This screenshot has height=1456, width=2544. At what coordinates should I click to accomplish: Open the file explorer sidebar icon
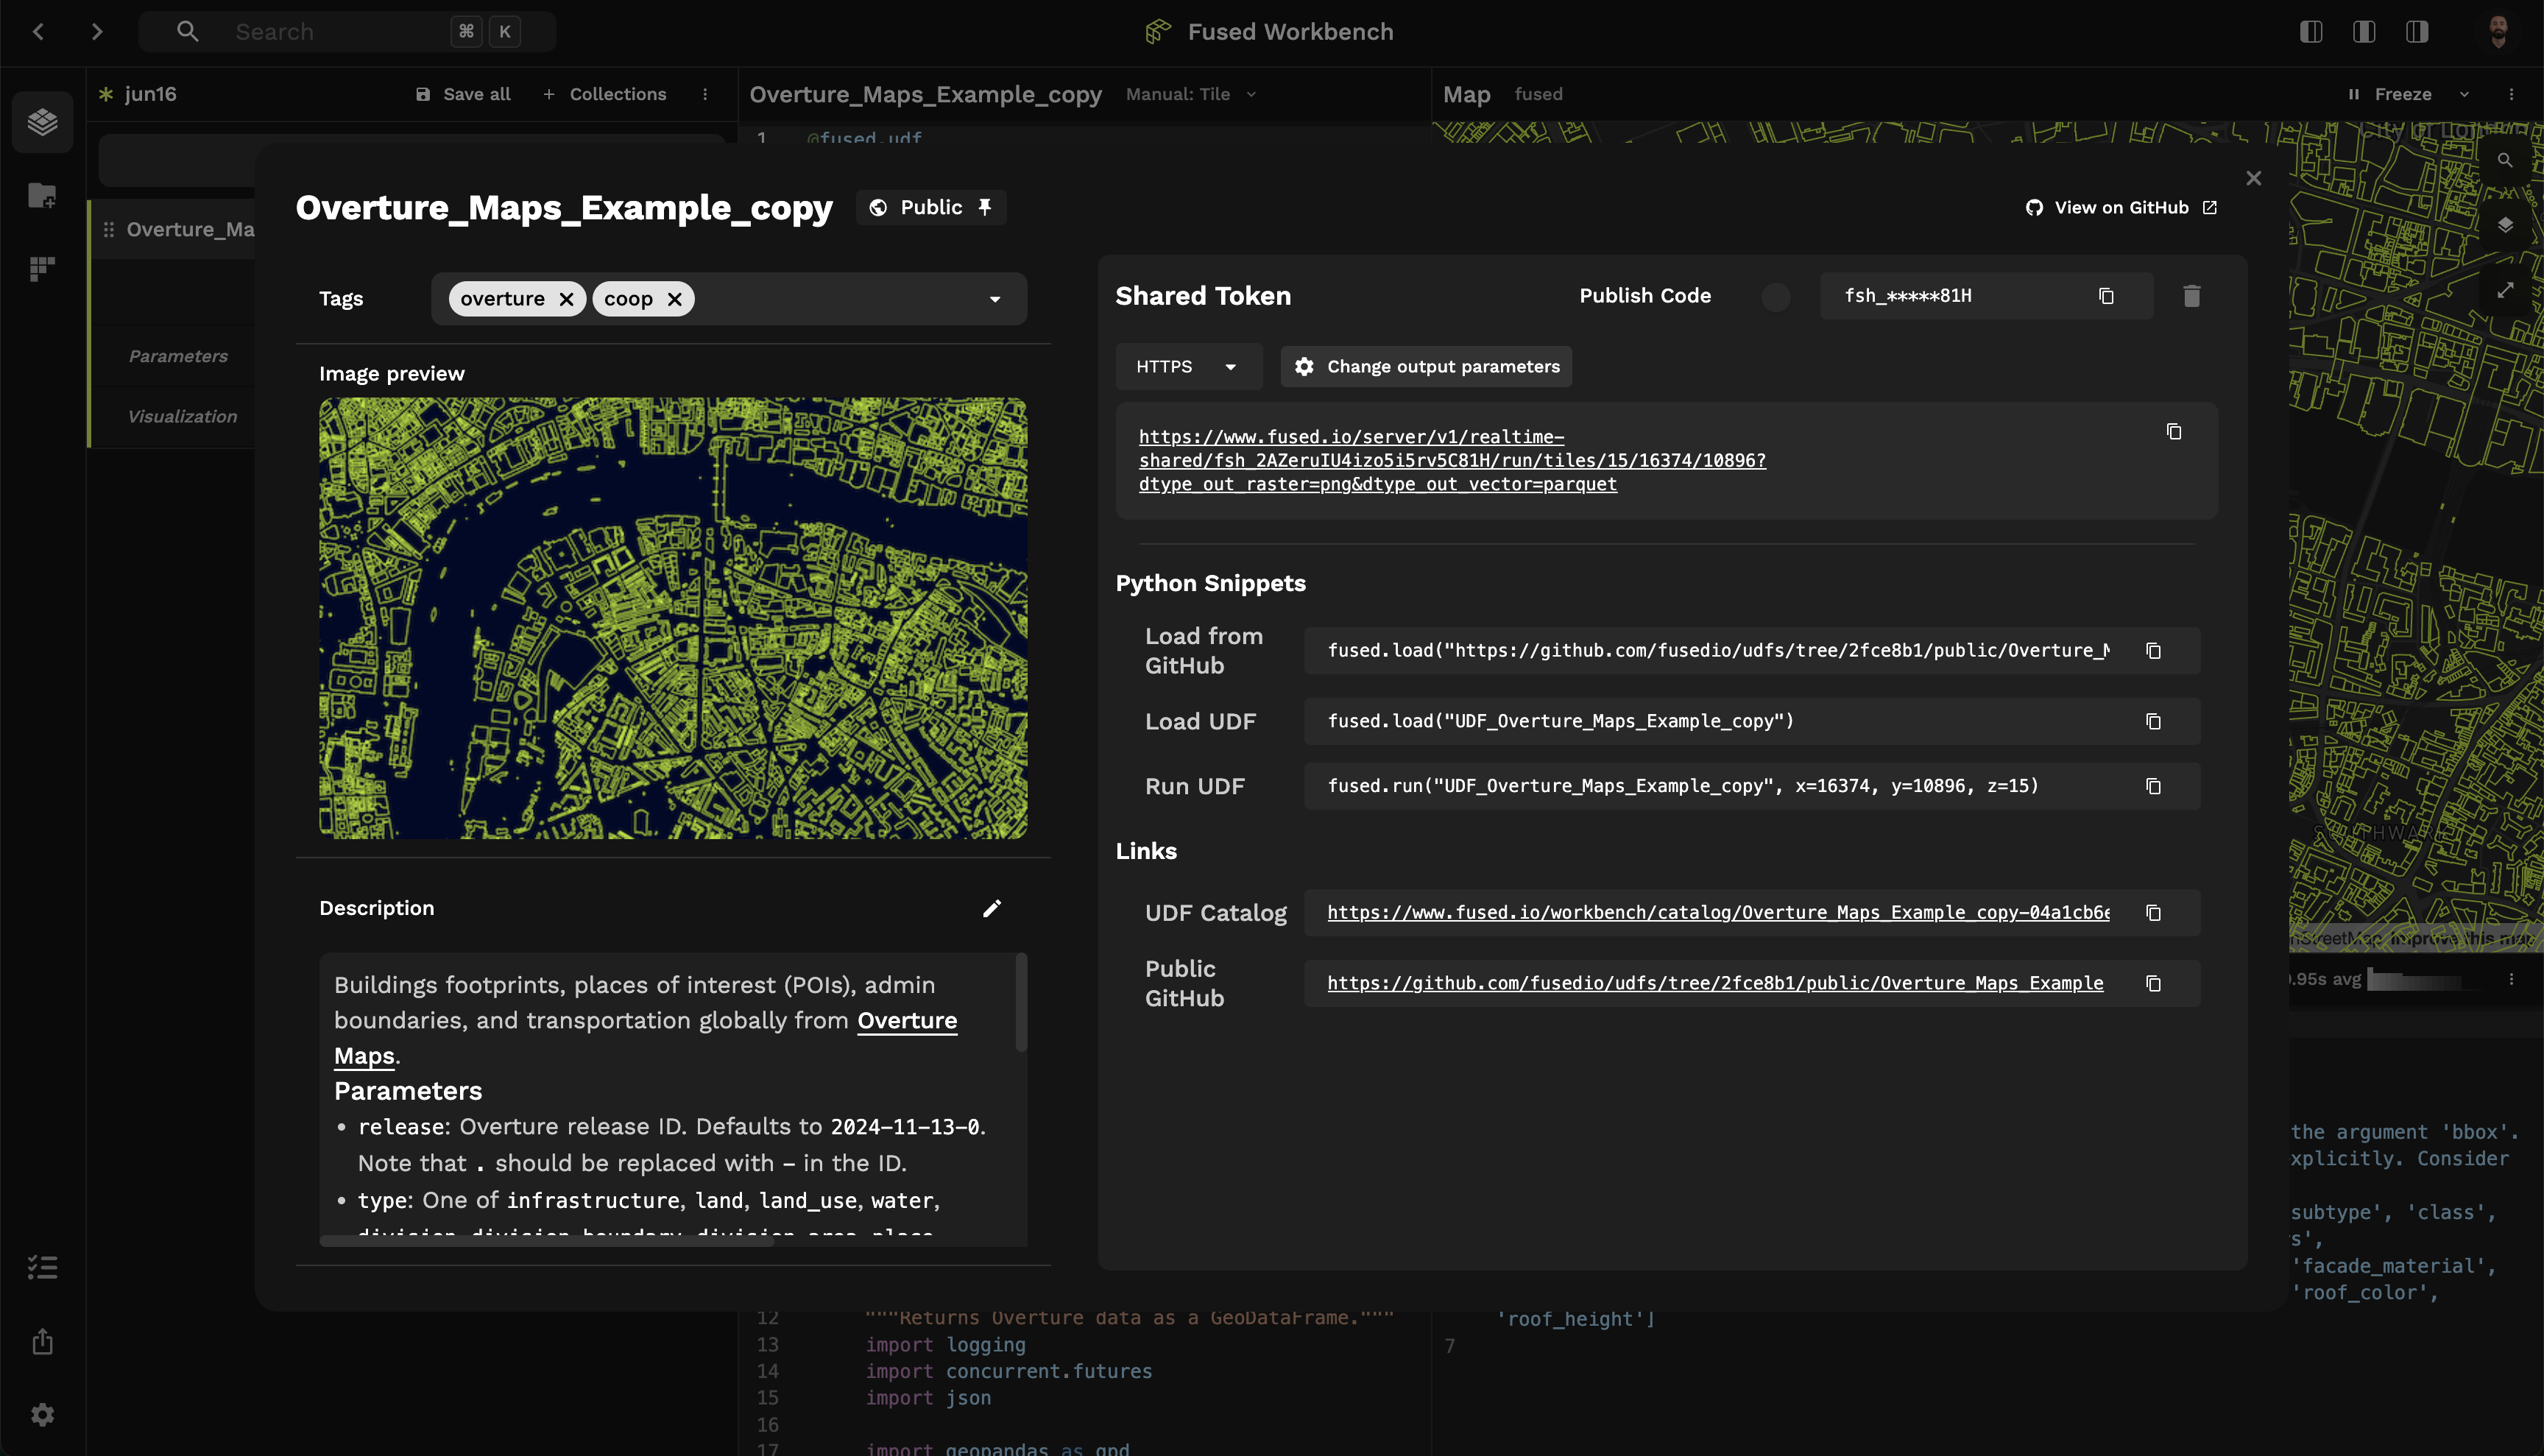tap(42, 195)
